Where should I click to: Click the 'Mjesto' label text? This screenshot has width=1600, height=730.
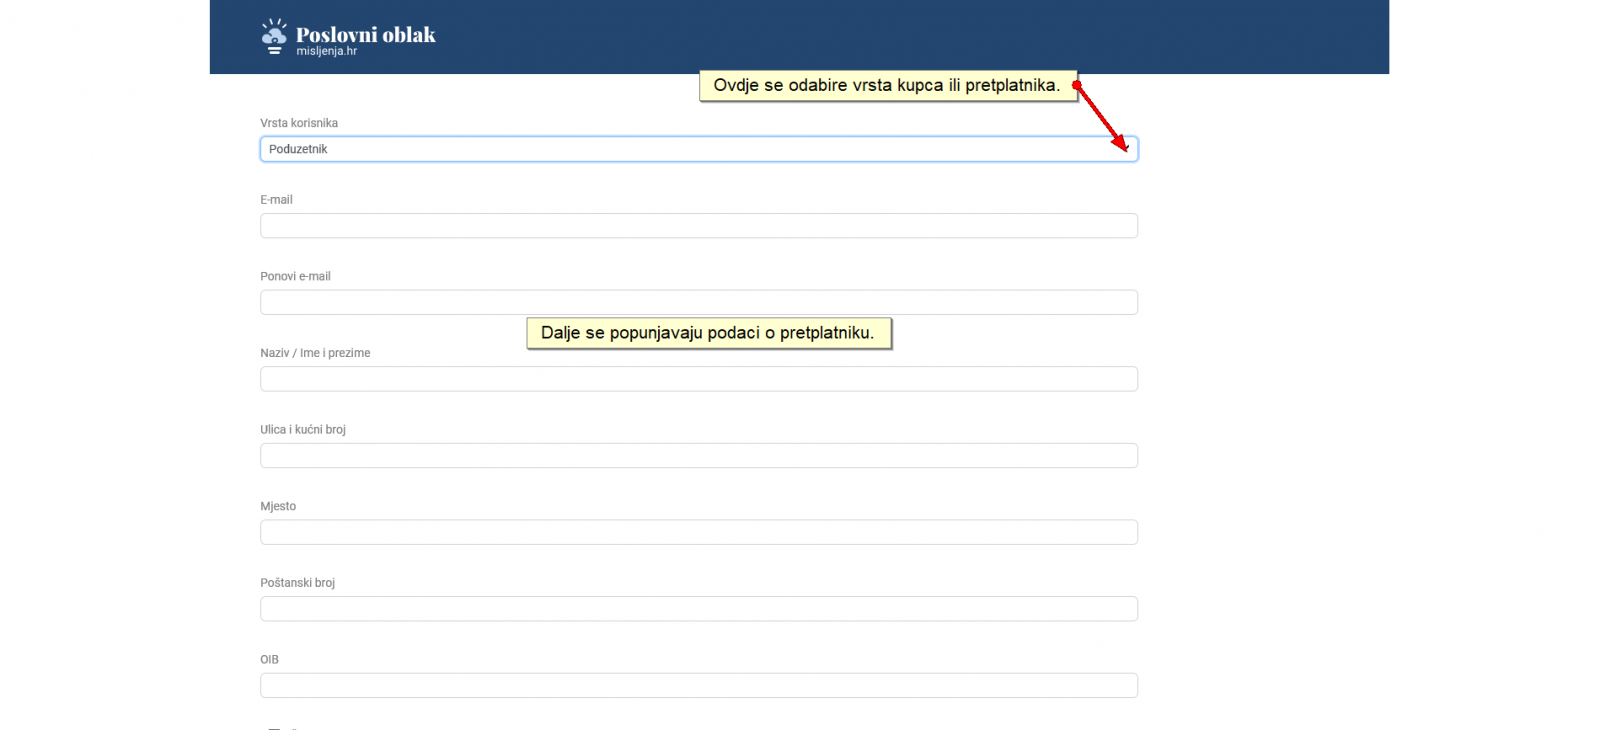coord(278,506)
